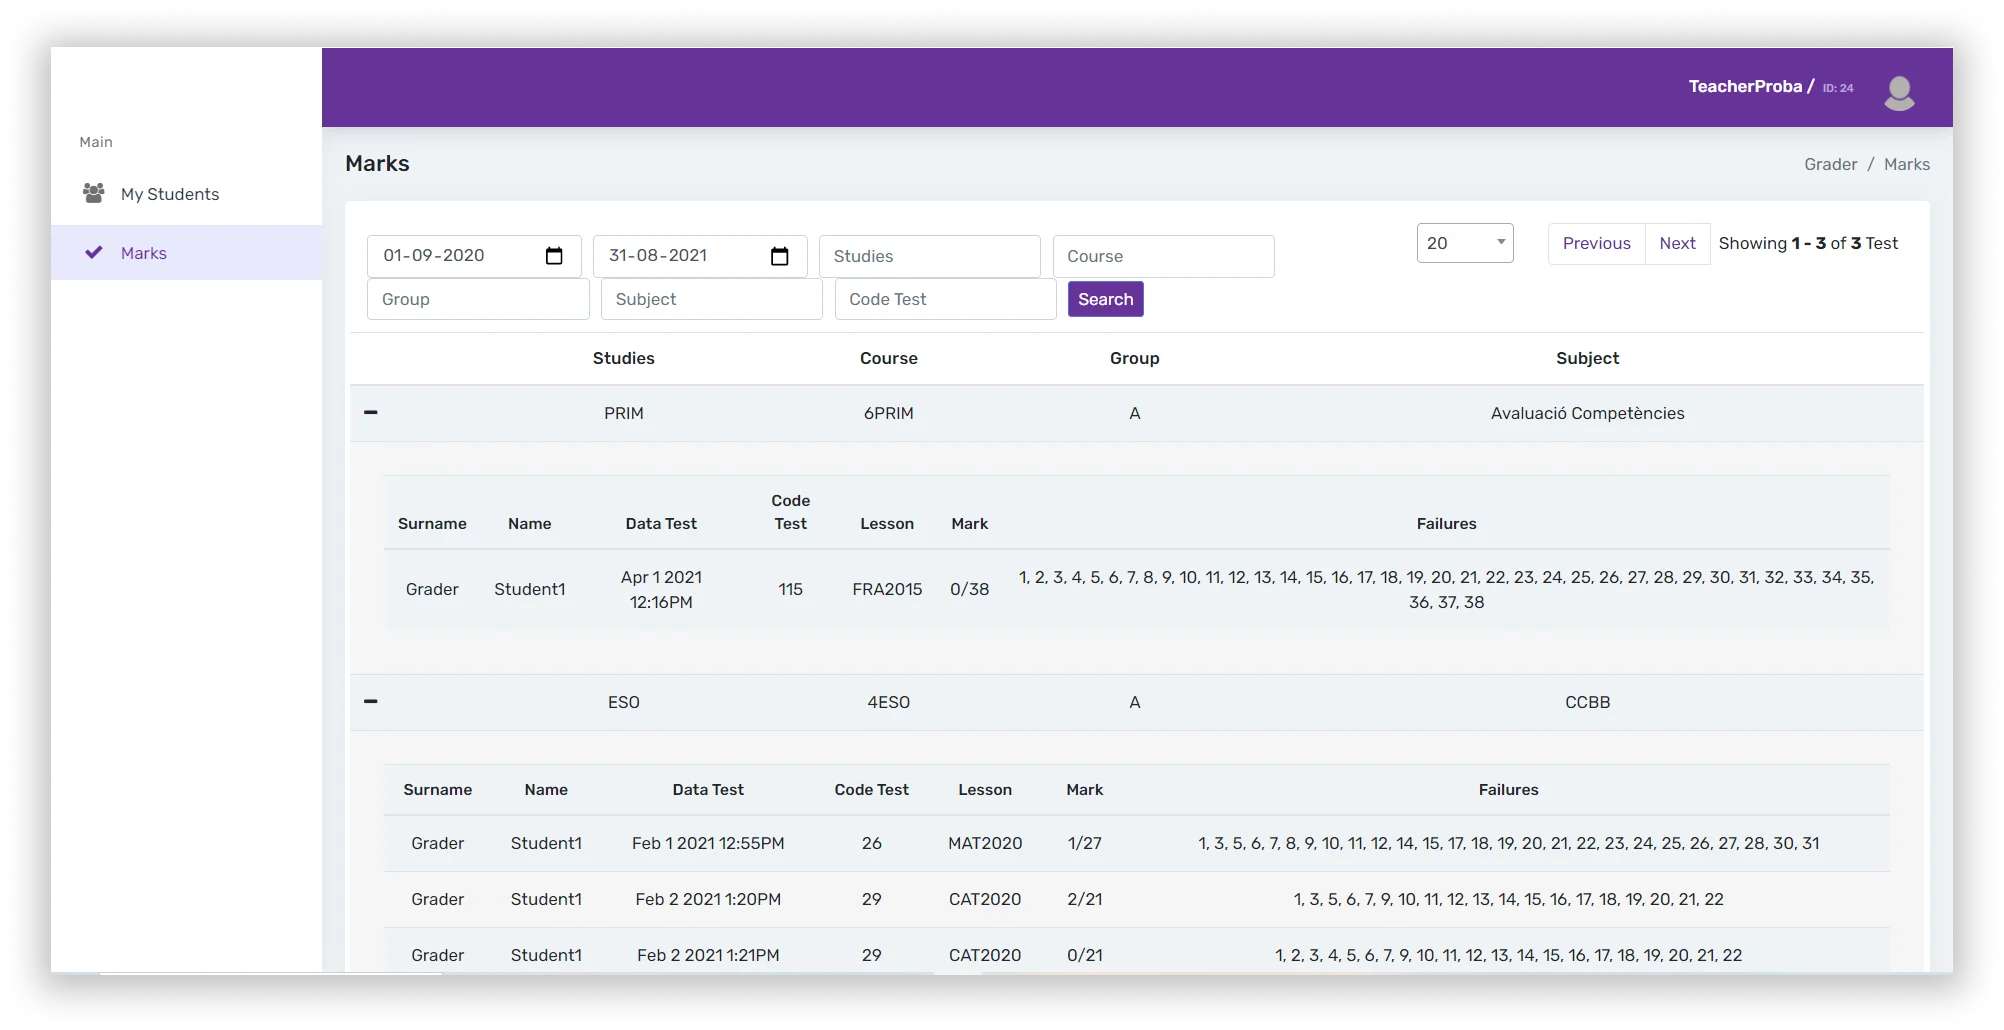The image size is (2004, 1030).
Task: Click the Failures header in ESO table
Action: [1508, 789]
